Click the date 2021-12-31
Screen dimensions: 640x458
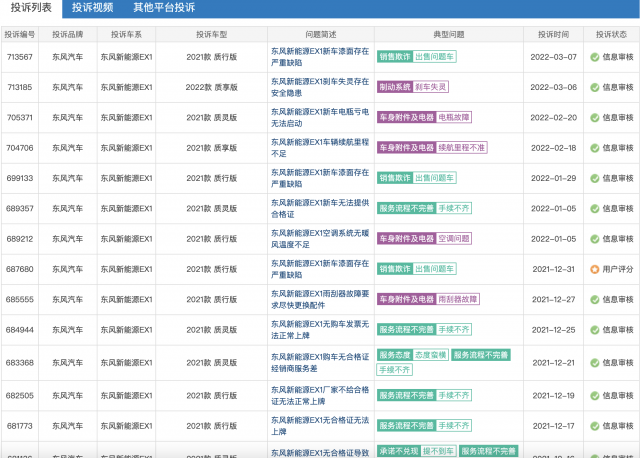coord(553,269)
